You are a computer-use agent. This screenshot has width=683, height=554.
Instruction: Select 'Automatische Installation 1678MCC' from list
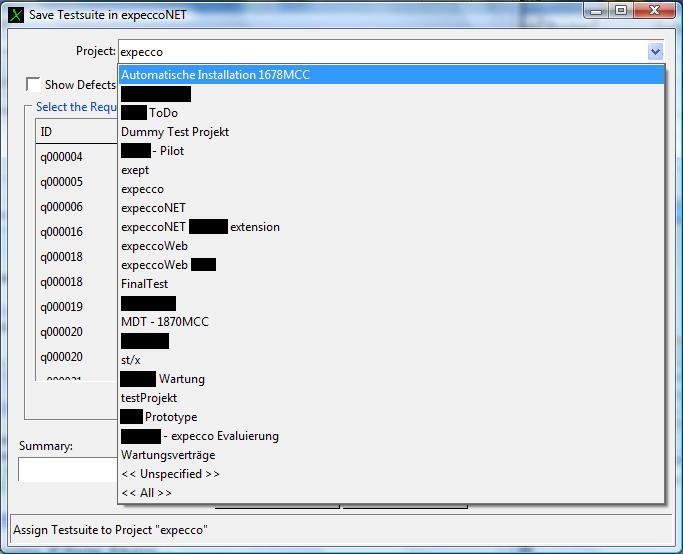[215, 75]
